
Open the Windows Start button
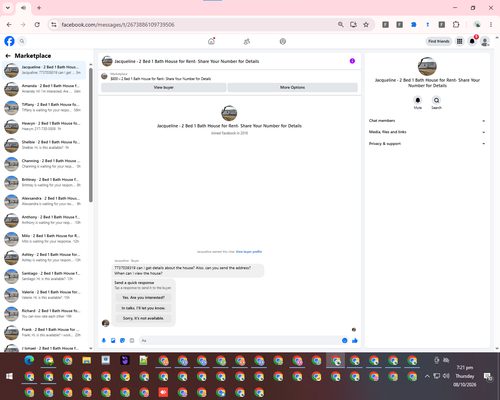pos(10,376)
